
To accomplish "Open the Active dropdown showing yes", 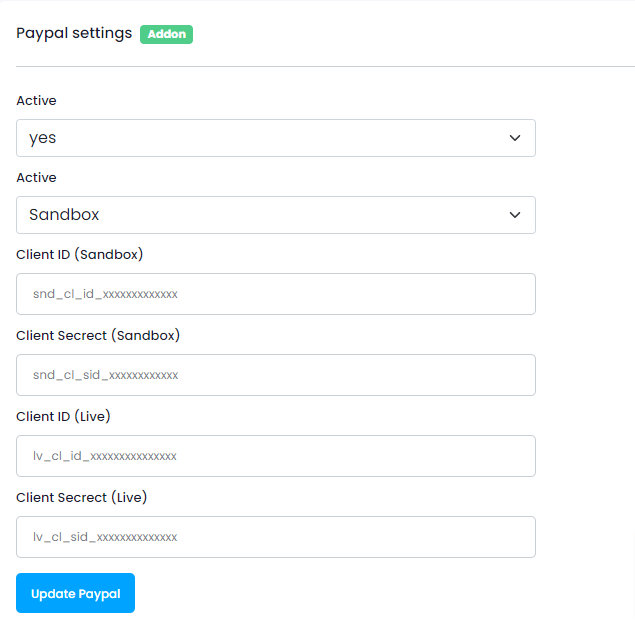I will click(275, 138).
